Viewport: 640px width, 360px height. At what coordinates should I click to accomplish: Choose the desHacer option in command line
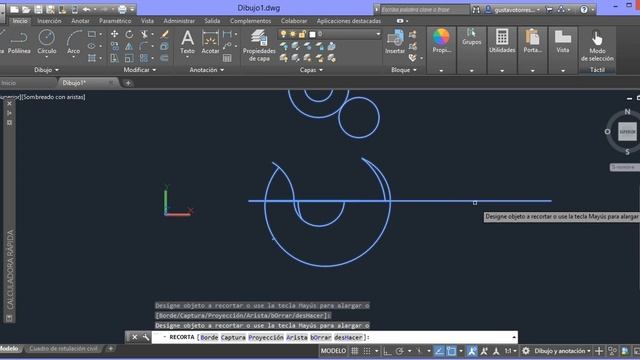[x=348, y=338]
